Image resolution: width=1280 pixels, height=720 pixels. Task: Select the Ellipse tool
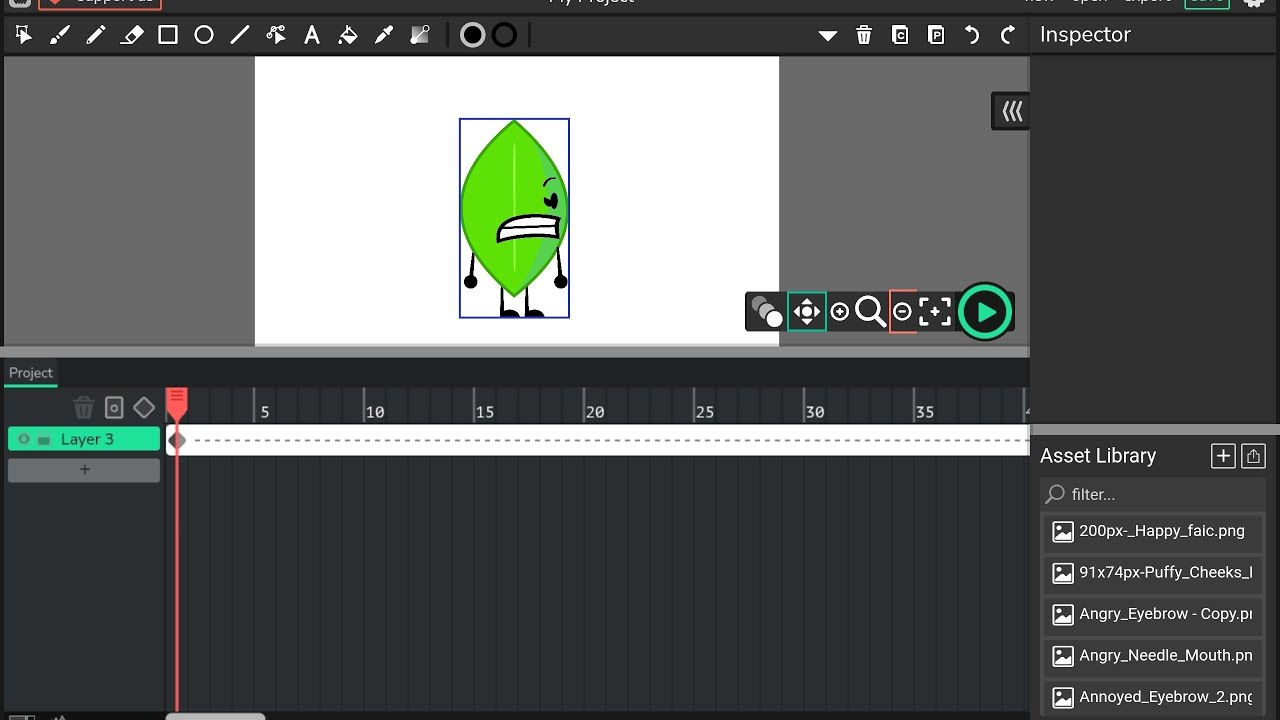pos(204,36)
